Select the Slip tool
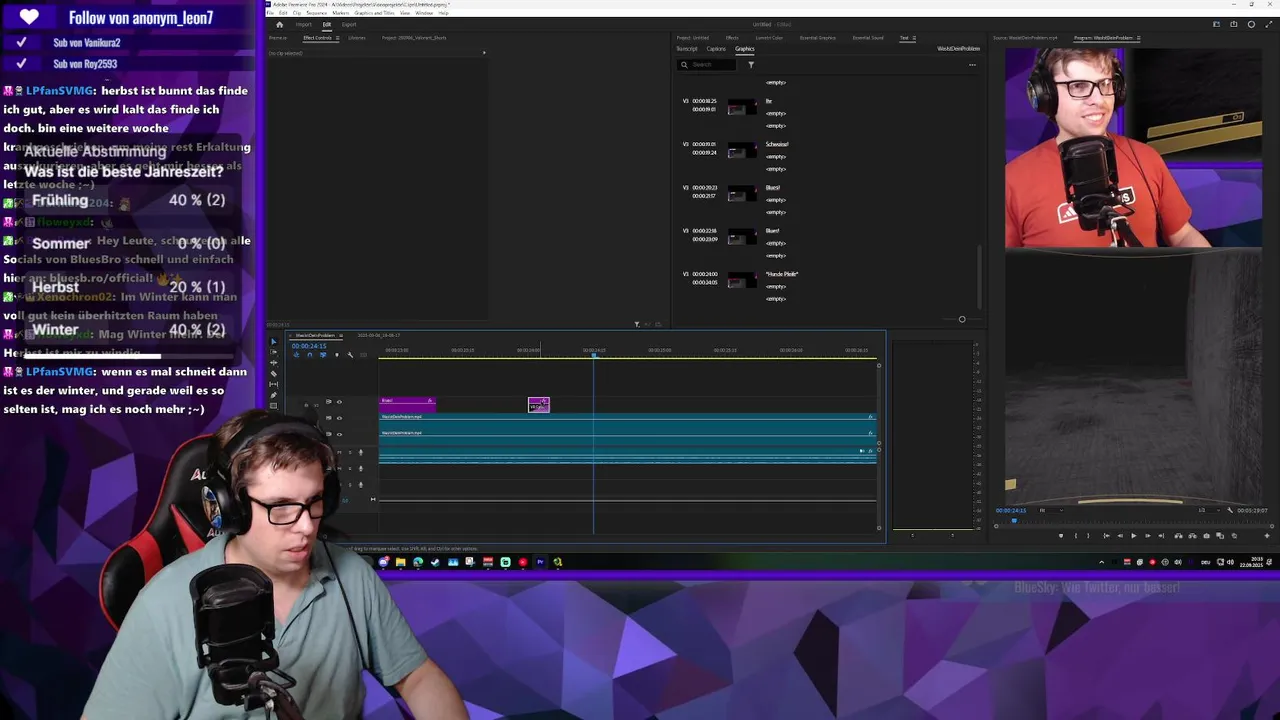This screenshot has height=720, width=1280. click(x=274, y=384)
